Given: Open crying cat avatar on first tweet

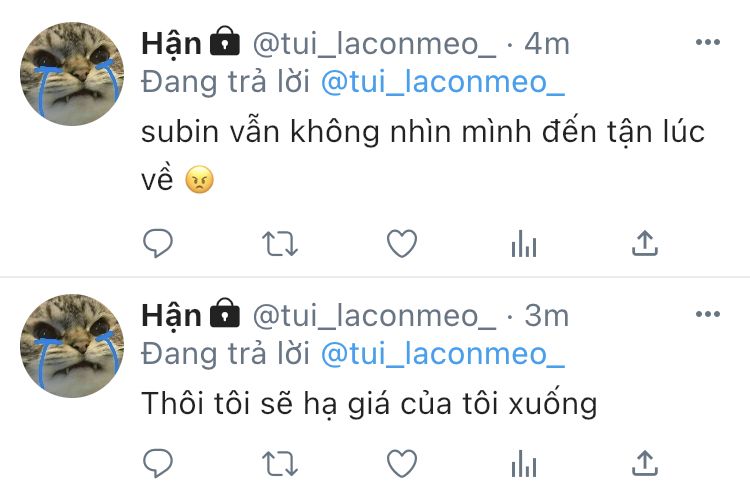Looking at the screenshot, I should (72, 74).
